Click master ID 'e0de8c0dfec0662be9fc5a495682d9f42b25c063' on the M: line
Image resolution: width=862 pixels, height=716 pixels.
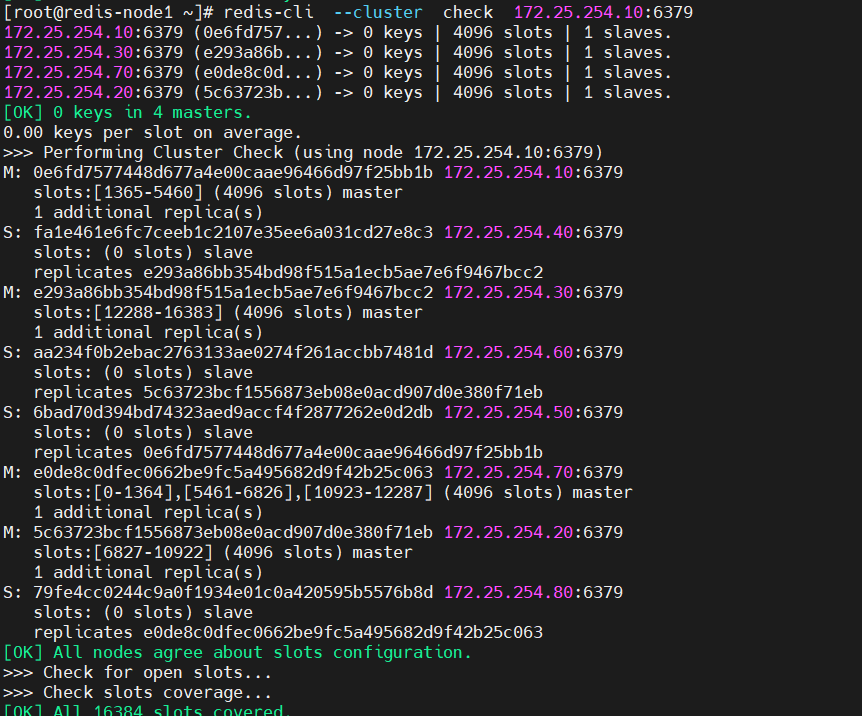click(x=233, y=472)
